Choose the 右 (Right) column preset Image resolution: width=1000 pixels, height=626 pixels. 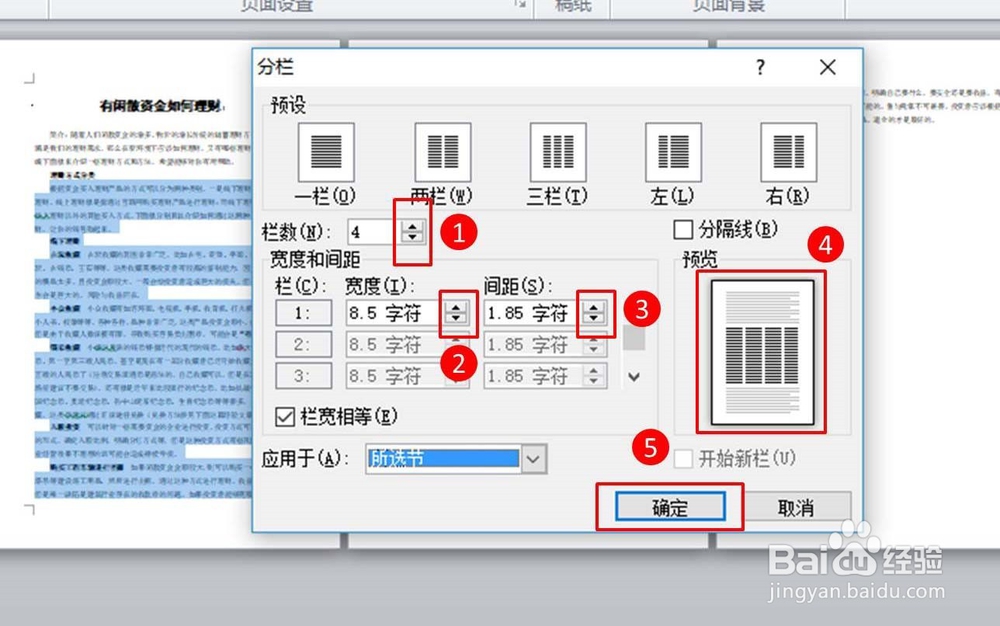(787, 152)
